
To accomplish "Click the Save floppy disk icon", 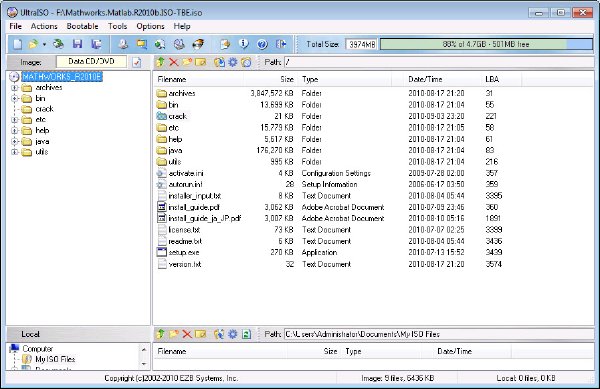I will coord(78,44).
